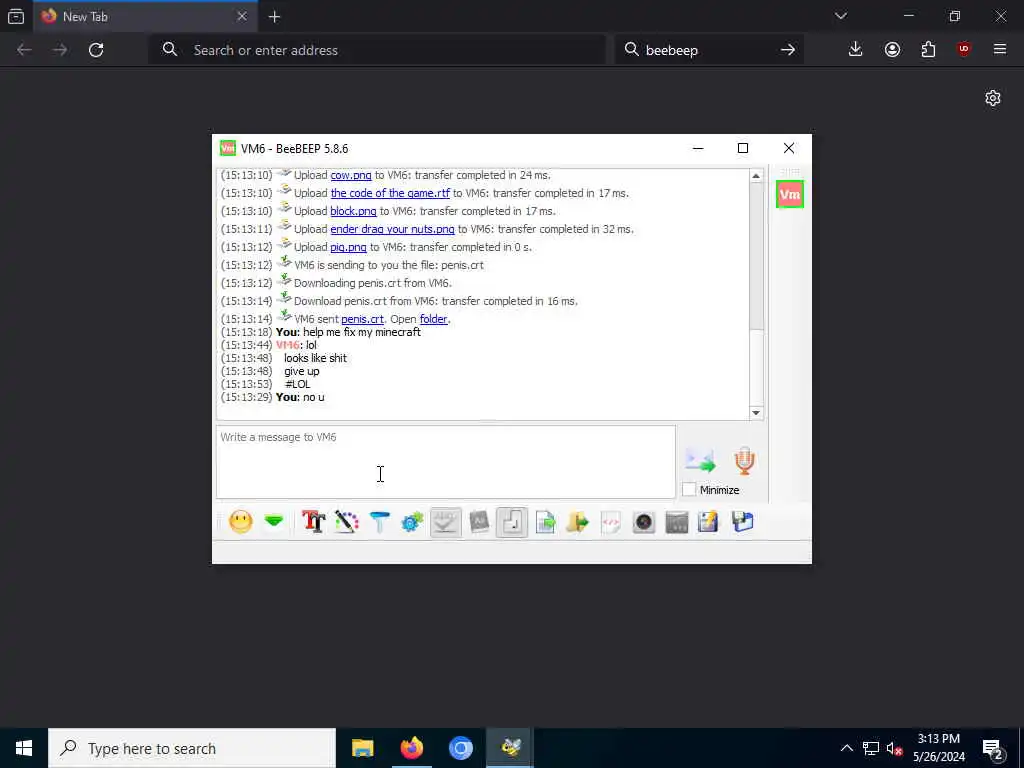Click the send folder icon with green arrow
This screenshot has width=1024, height=768.
pyautogui.click(x=577, y=522)
